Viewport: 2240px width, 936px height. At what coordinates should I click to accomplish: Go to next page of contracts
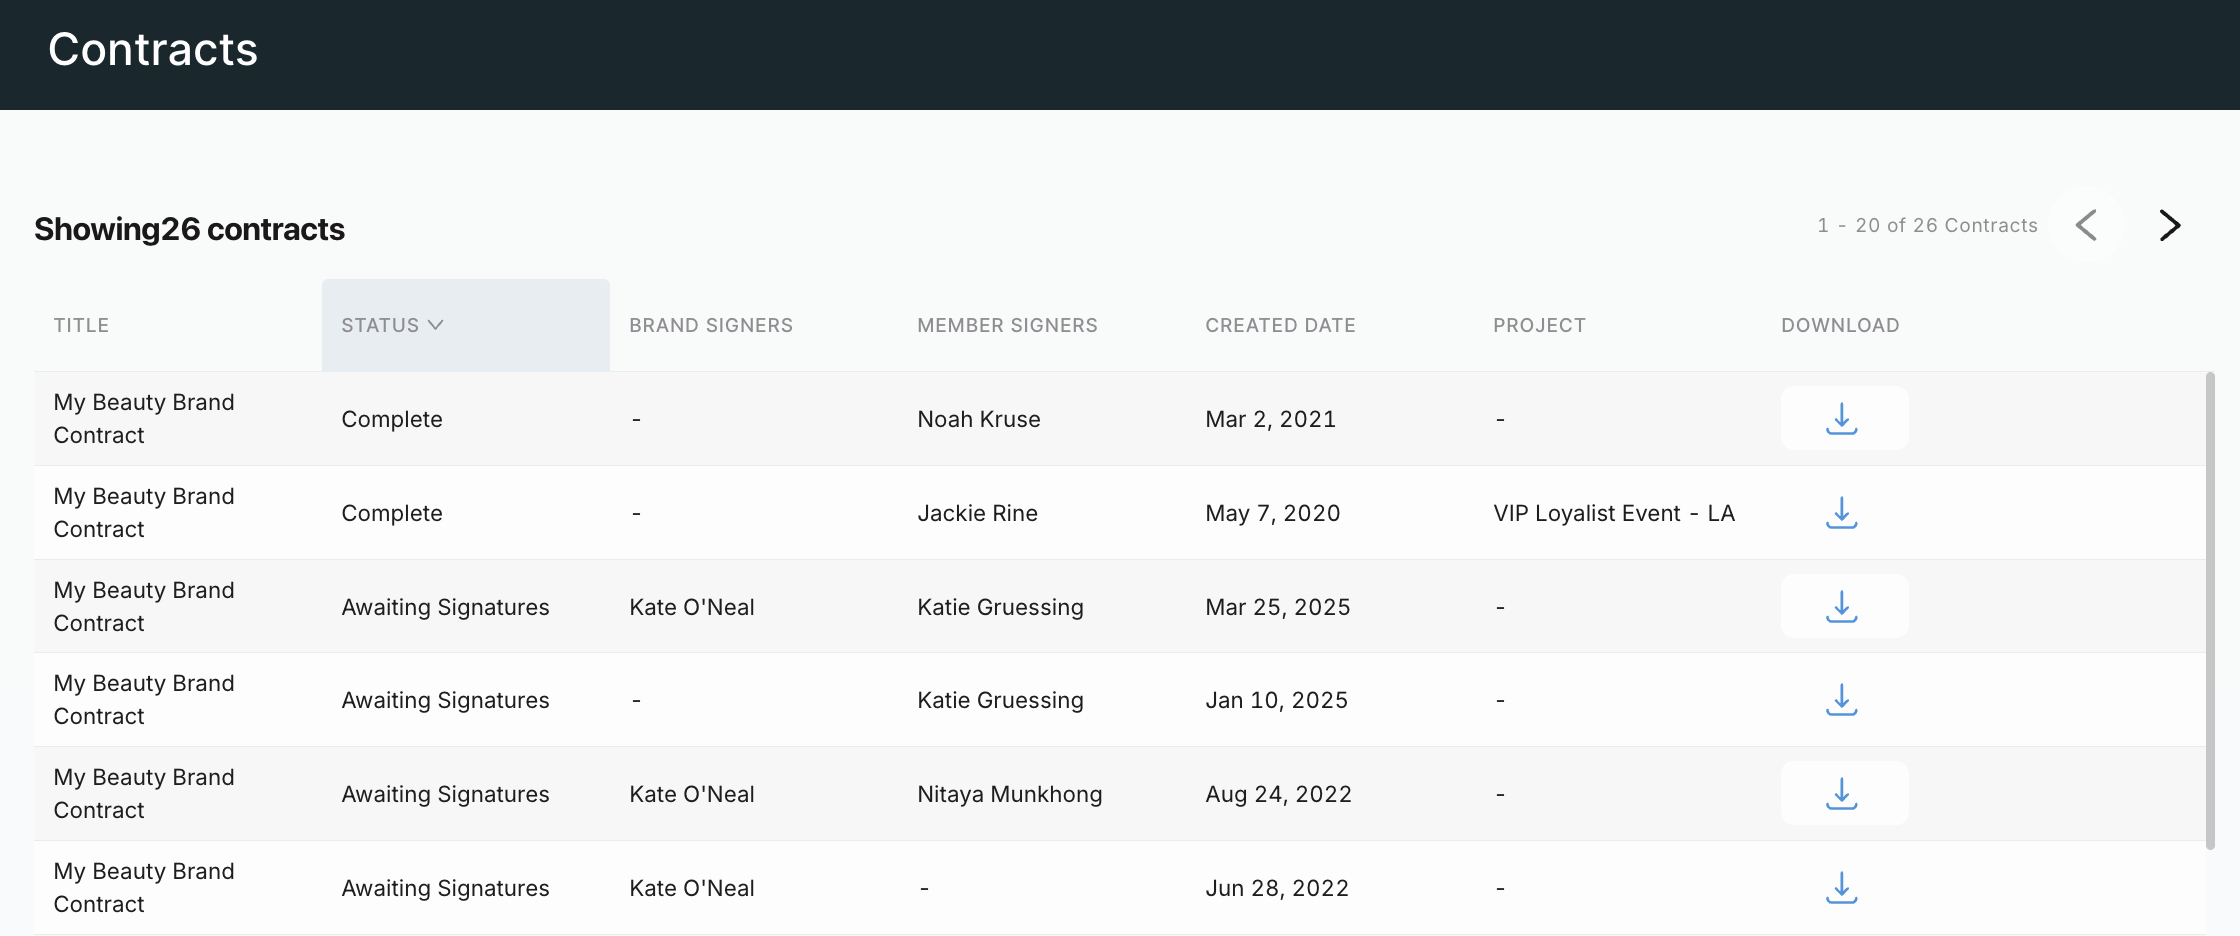click(x=2169, y=226)
